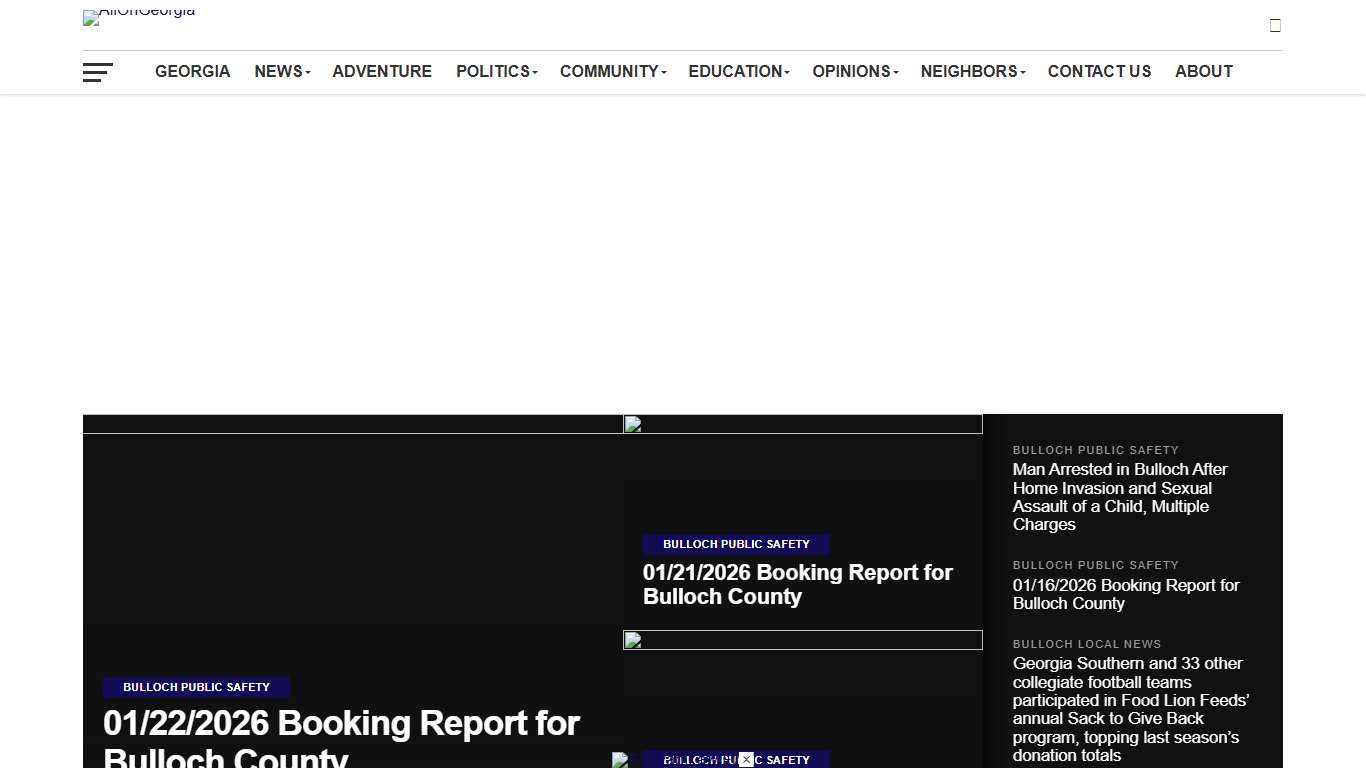Open the 01/22/2026 Booking Report headline
This screenshot has width=1366, height=768.
pyautogui.click(x=341, y=724)
